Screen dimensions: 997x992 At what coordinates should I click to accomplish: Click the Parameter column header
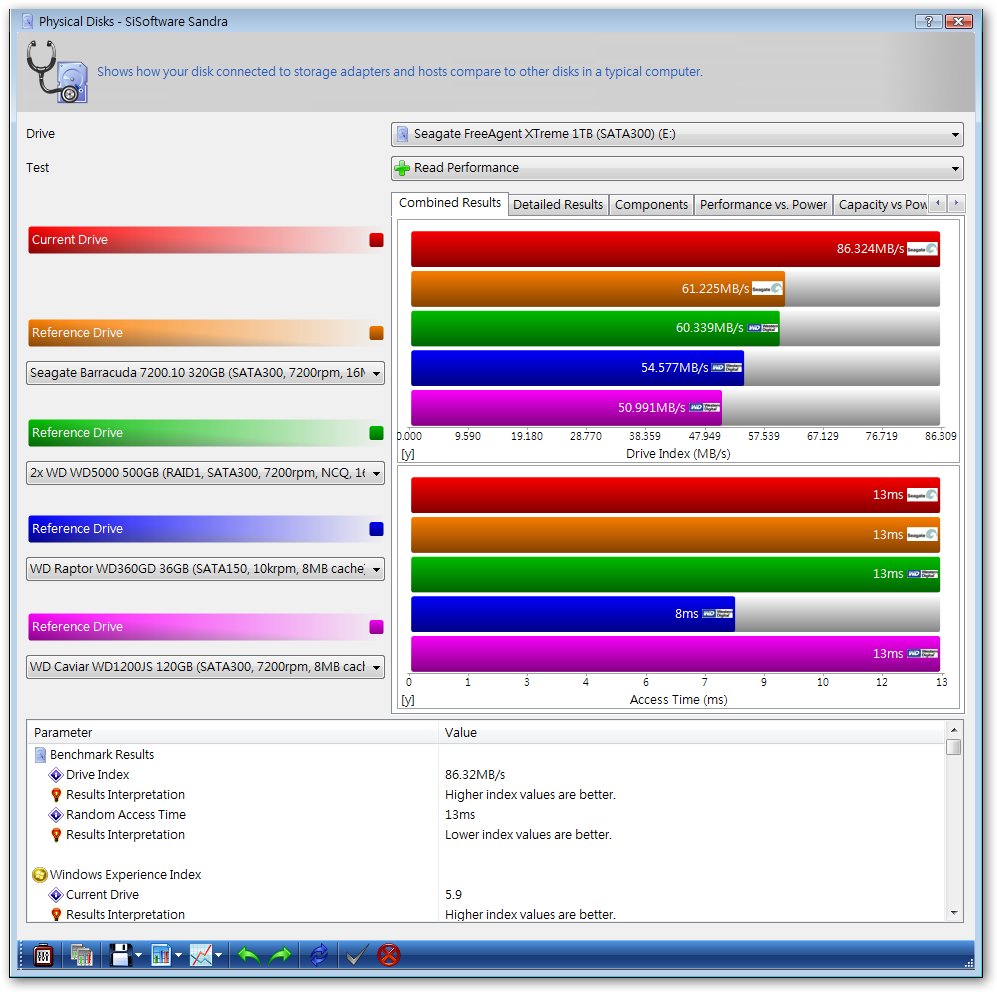233,733
